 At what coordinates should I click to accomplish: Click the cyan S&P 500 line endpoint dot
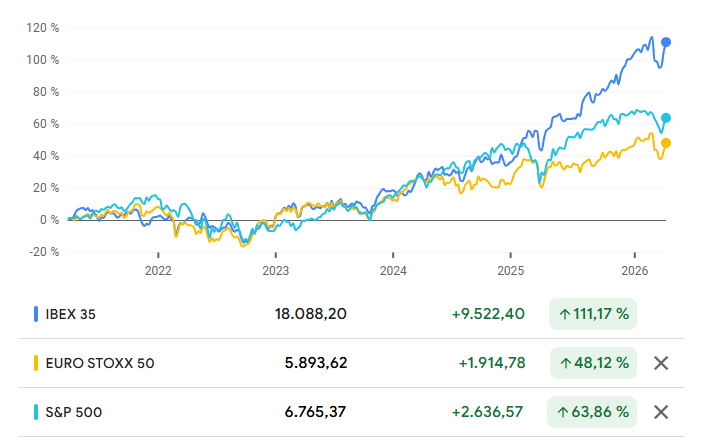[x=666, y=118]
